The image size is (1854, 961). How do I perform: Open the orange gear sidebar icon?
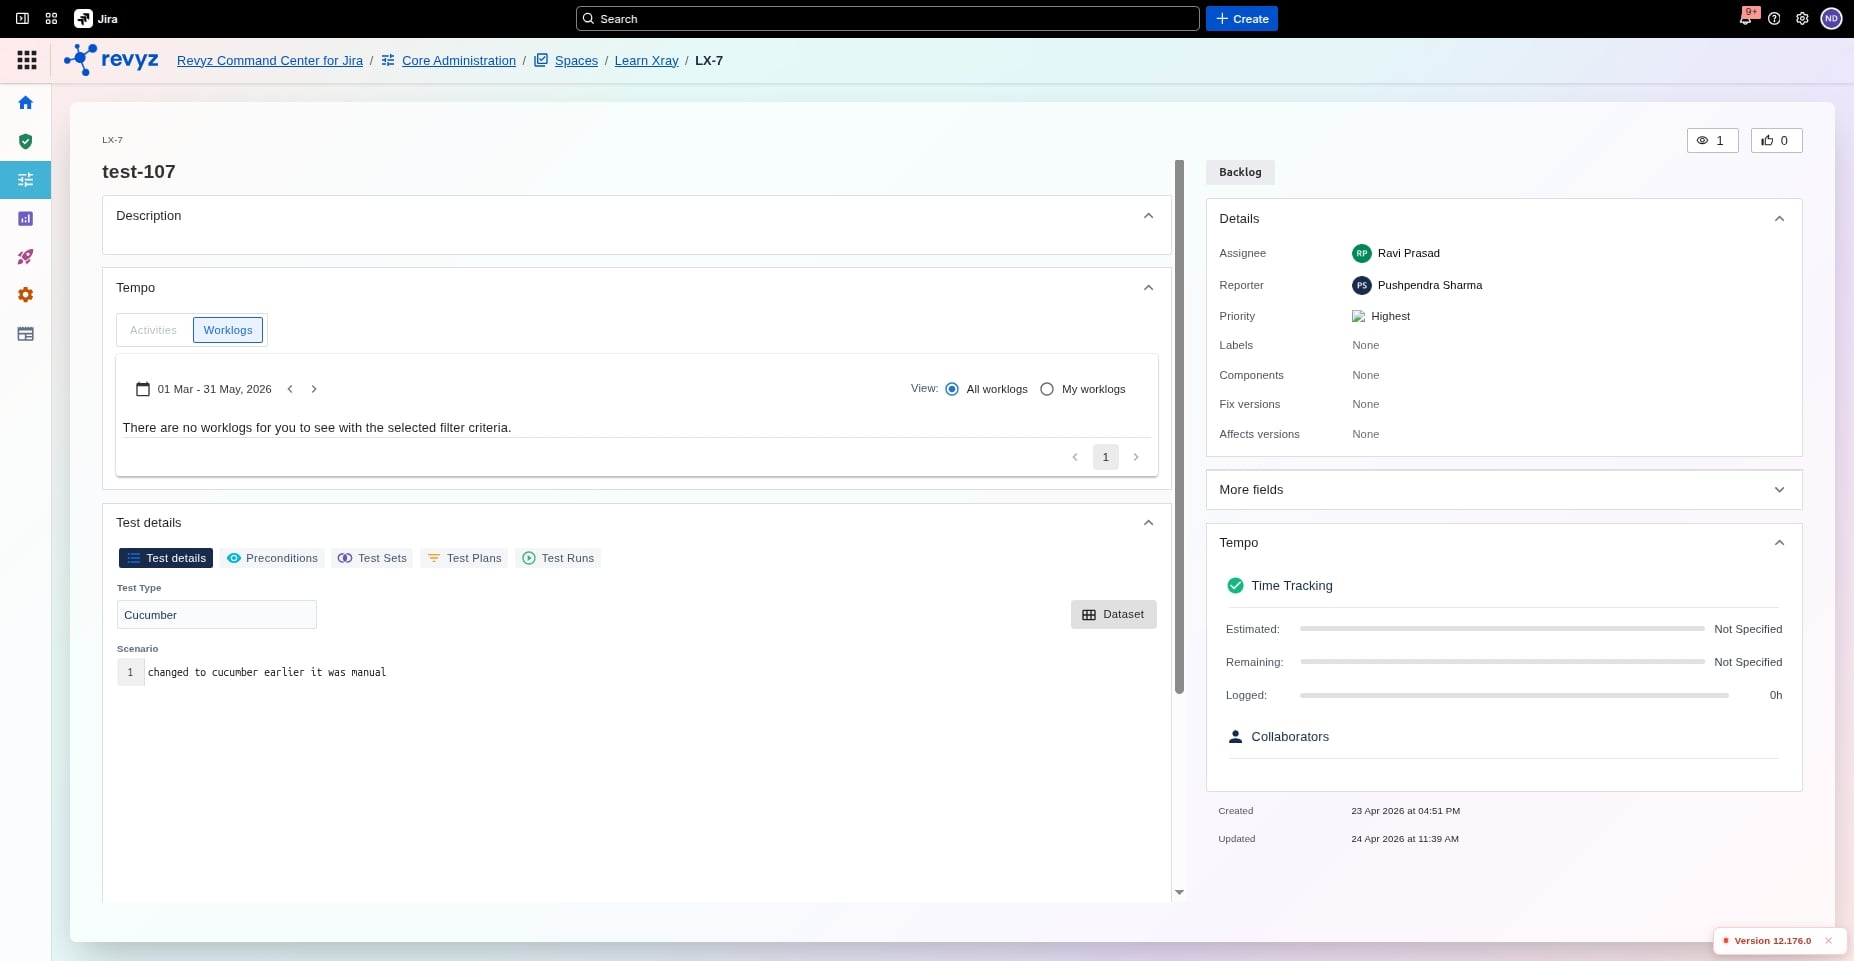tap(26, 295)
